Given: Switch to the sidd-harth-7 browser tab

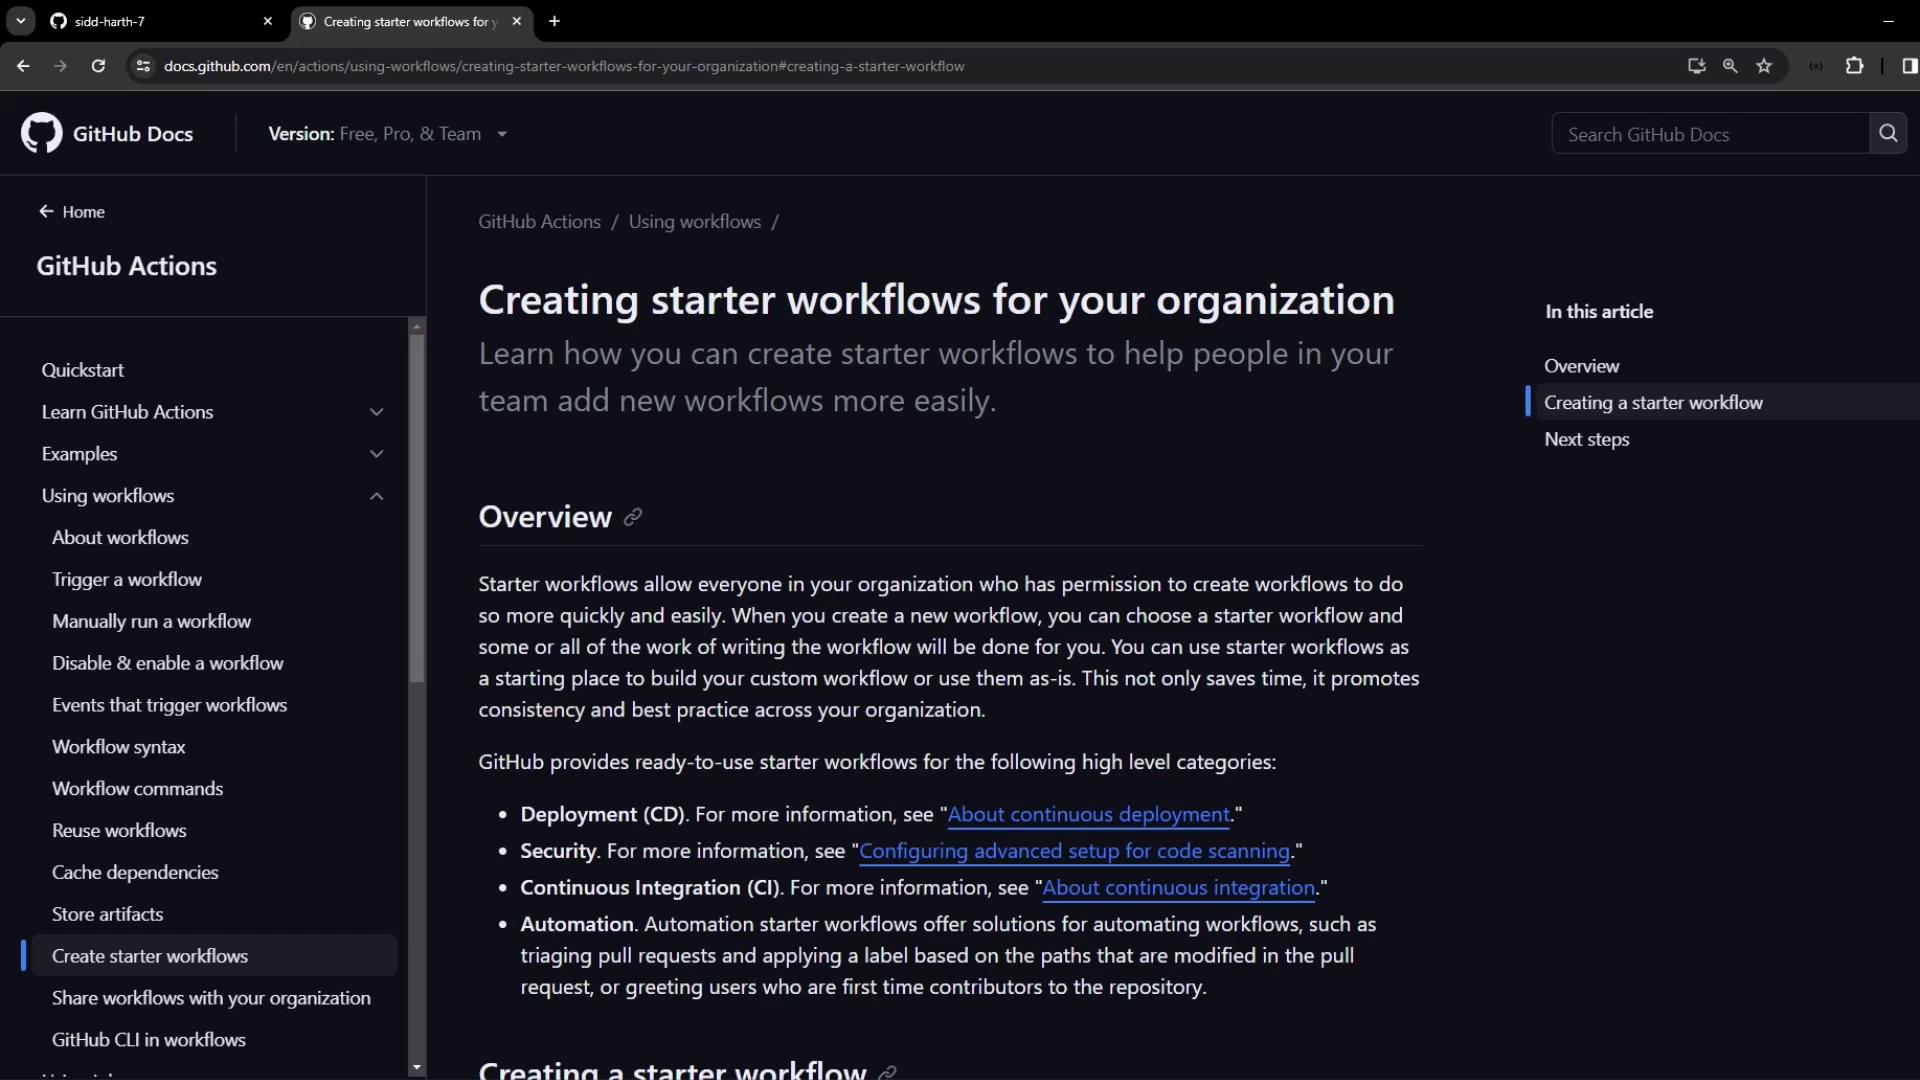Looking at the screenshot, I should [x=150, y=21].
